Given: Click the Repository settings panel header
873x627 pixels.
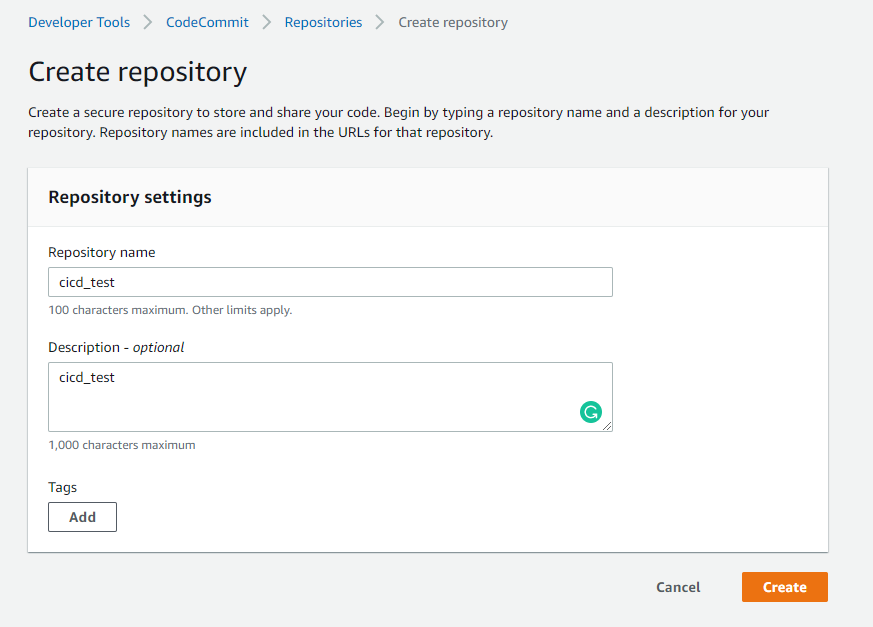Looking at the screenshot, I should coord(130,197).
